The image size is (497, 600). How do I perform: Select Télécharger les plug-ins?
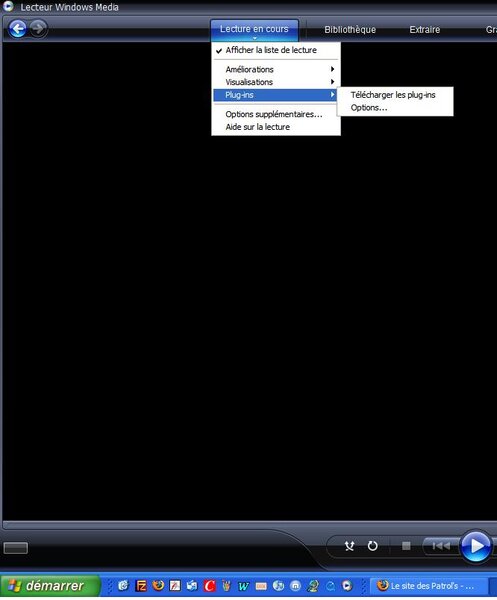[394, 95]
